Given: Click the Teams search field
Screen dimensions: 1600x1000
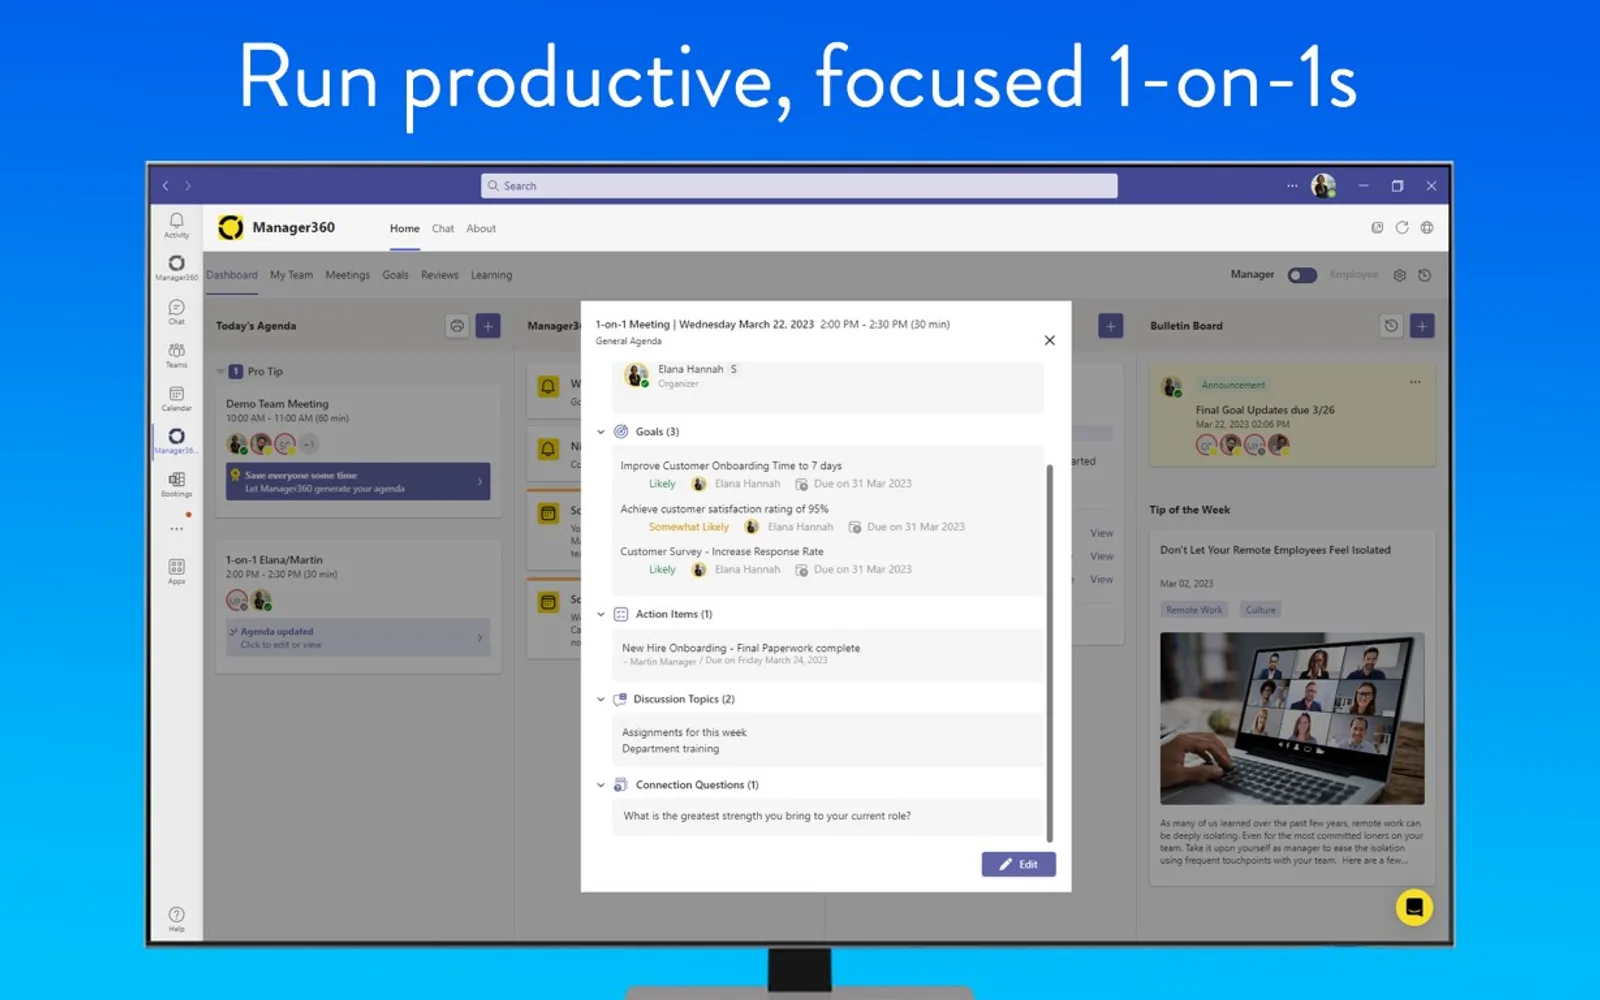Looking at the screenshot, I should pyautogui.click(x=799, y=186).
